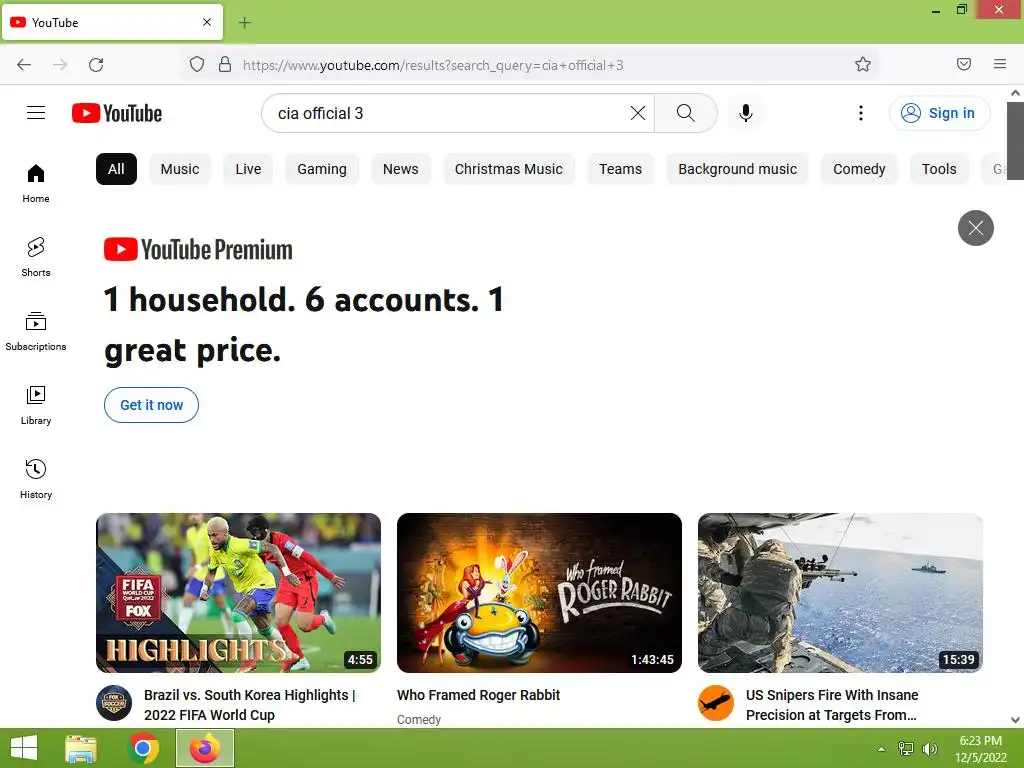The width and height of the screenshot is (1024, 768).
Task: Select the Background music filter chip
Action: click(x=737, y=169)
